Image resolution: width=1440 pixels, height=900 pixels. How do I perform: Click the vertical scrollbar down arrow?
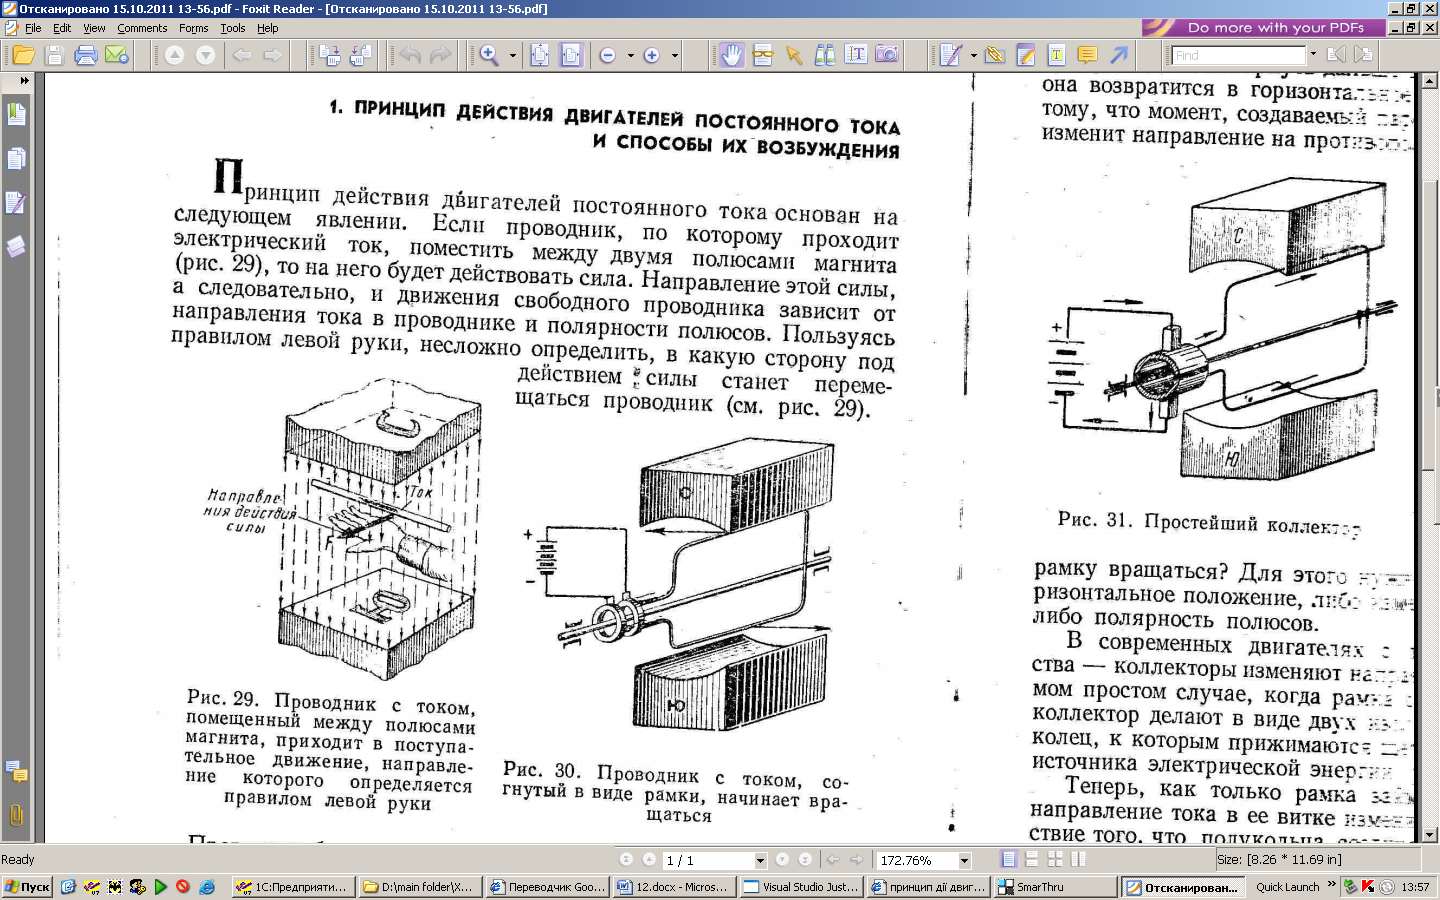[1430, 834]
